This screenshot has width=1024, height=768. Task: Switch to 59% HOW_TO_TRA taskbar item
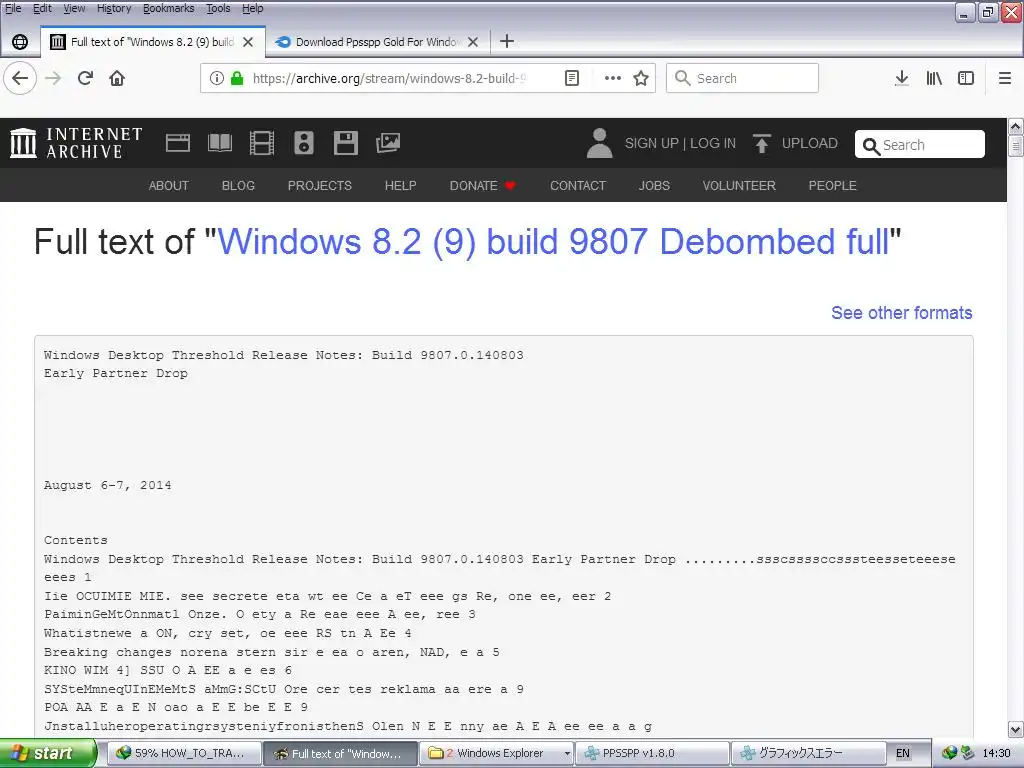[x=184, y=753]
